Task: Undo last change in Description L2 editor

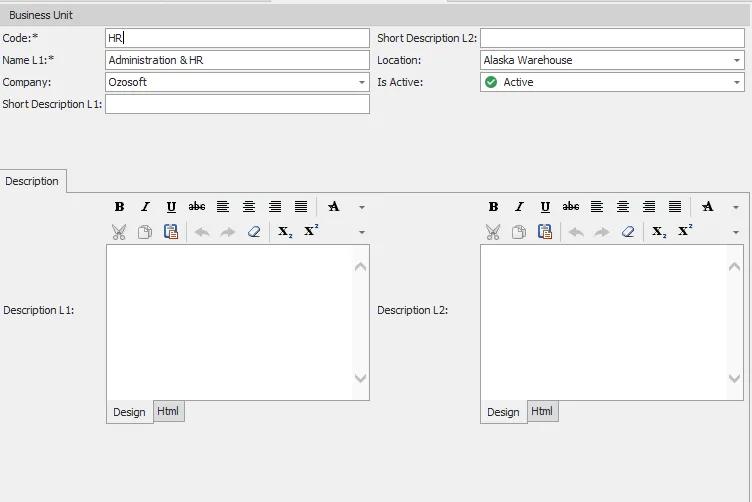Action: 576,233
